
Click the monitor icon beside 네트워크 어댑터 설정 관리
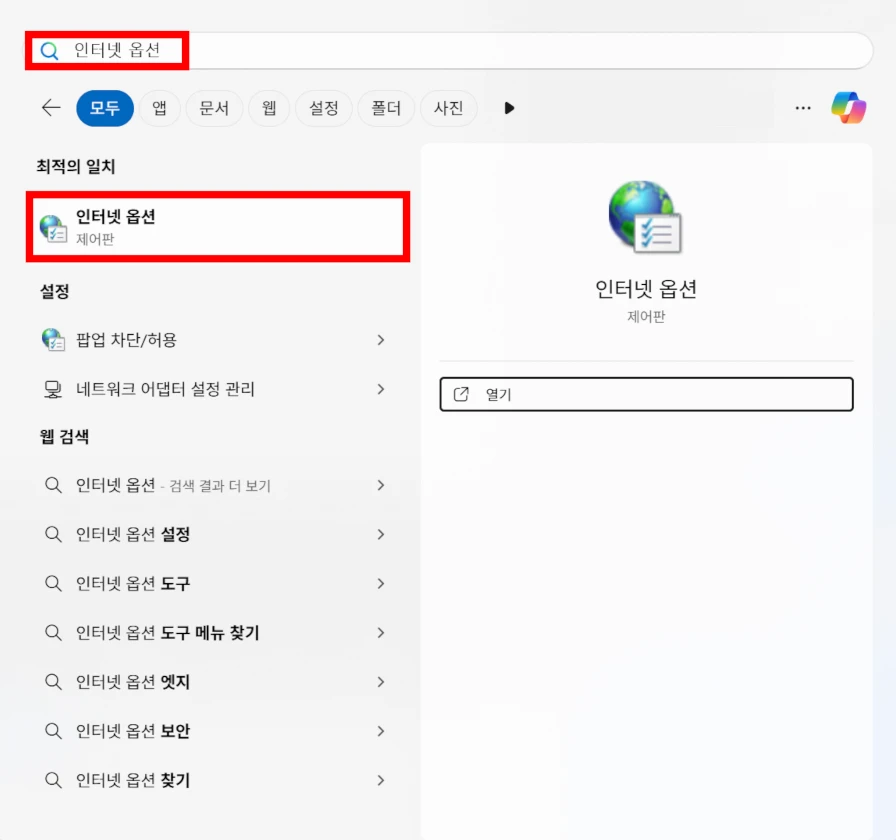click(x=53, y=389)
